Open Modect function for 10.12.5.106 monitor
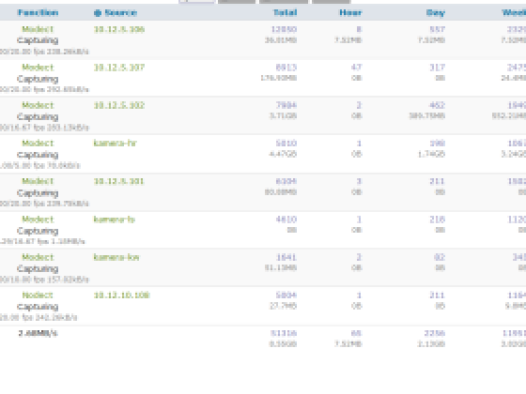The height and width of the screenshot is (394, 526). pos(38,29)
